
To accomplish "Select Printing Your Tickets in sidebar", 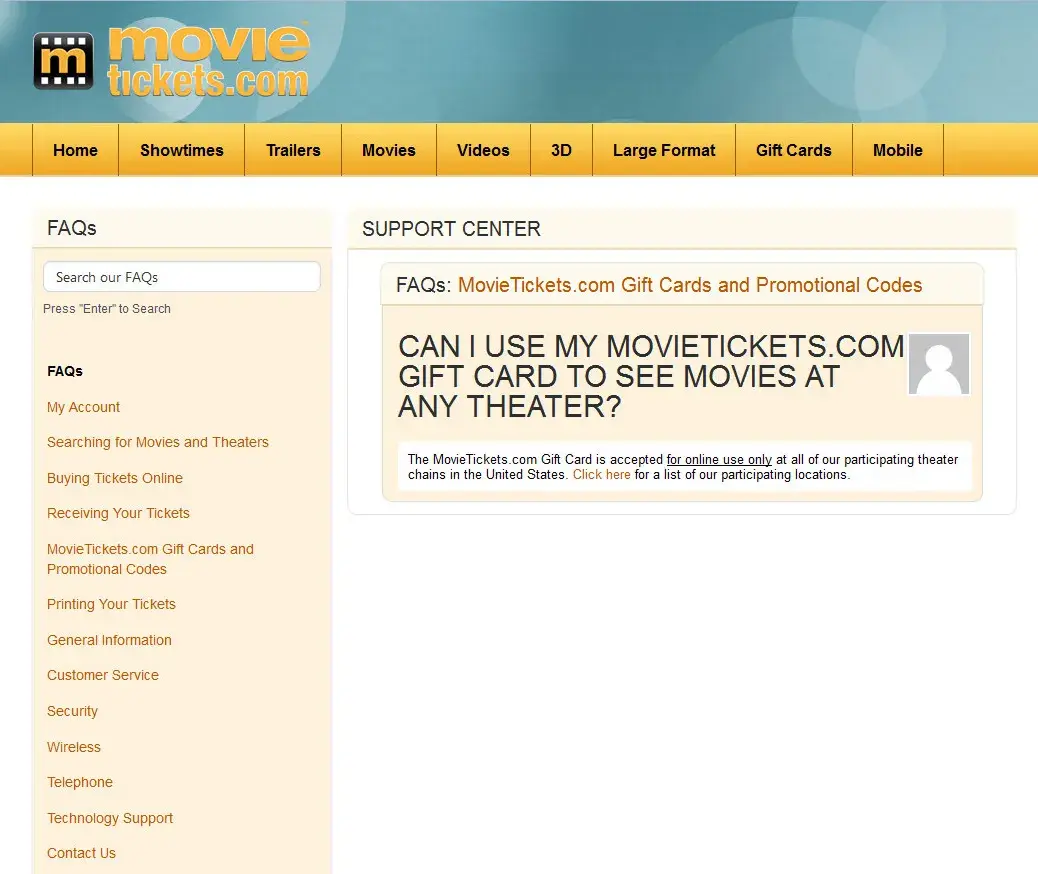I will (111, 604).
